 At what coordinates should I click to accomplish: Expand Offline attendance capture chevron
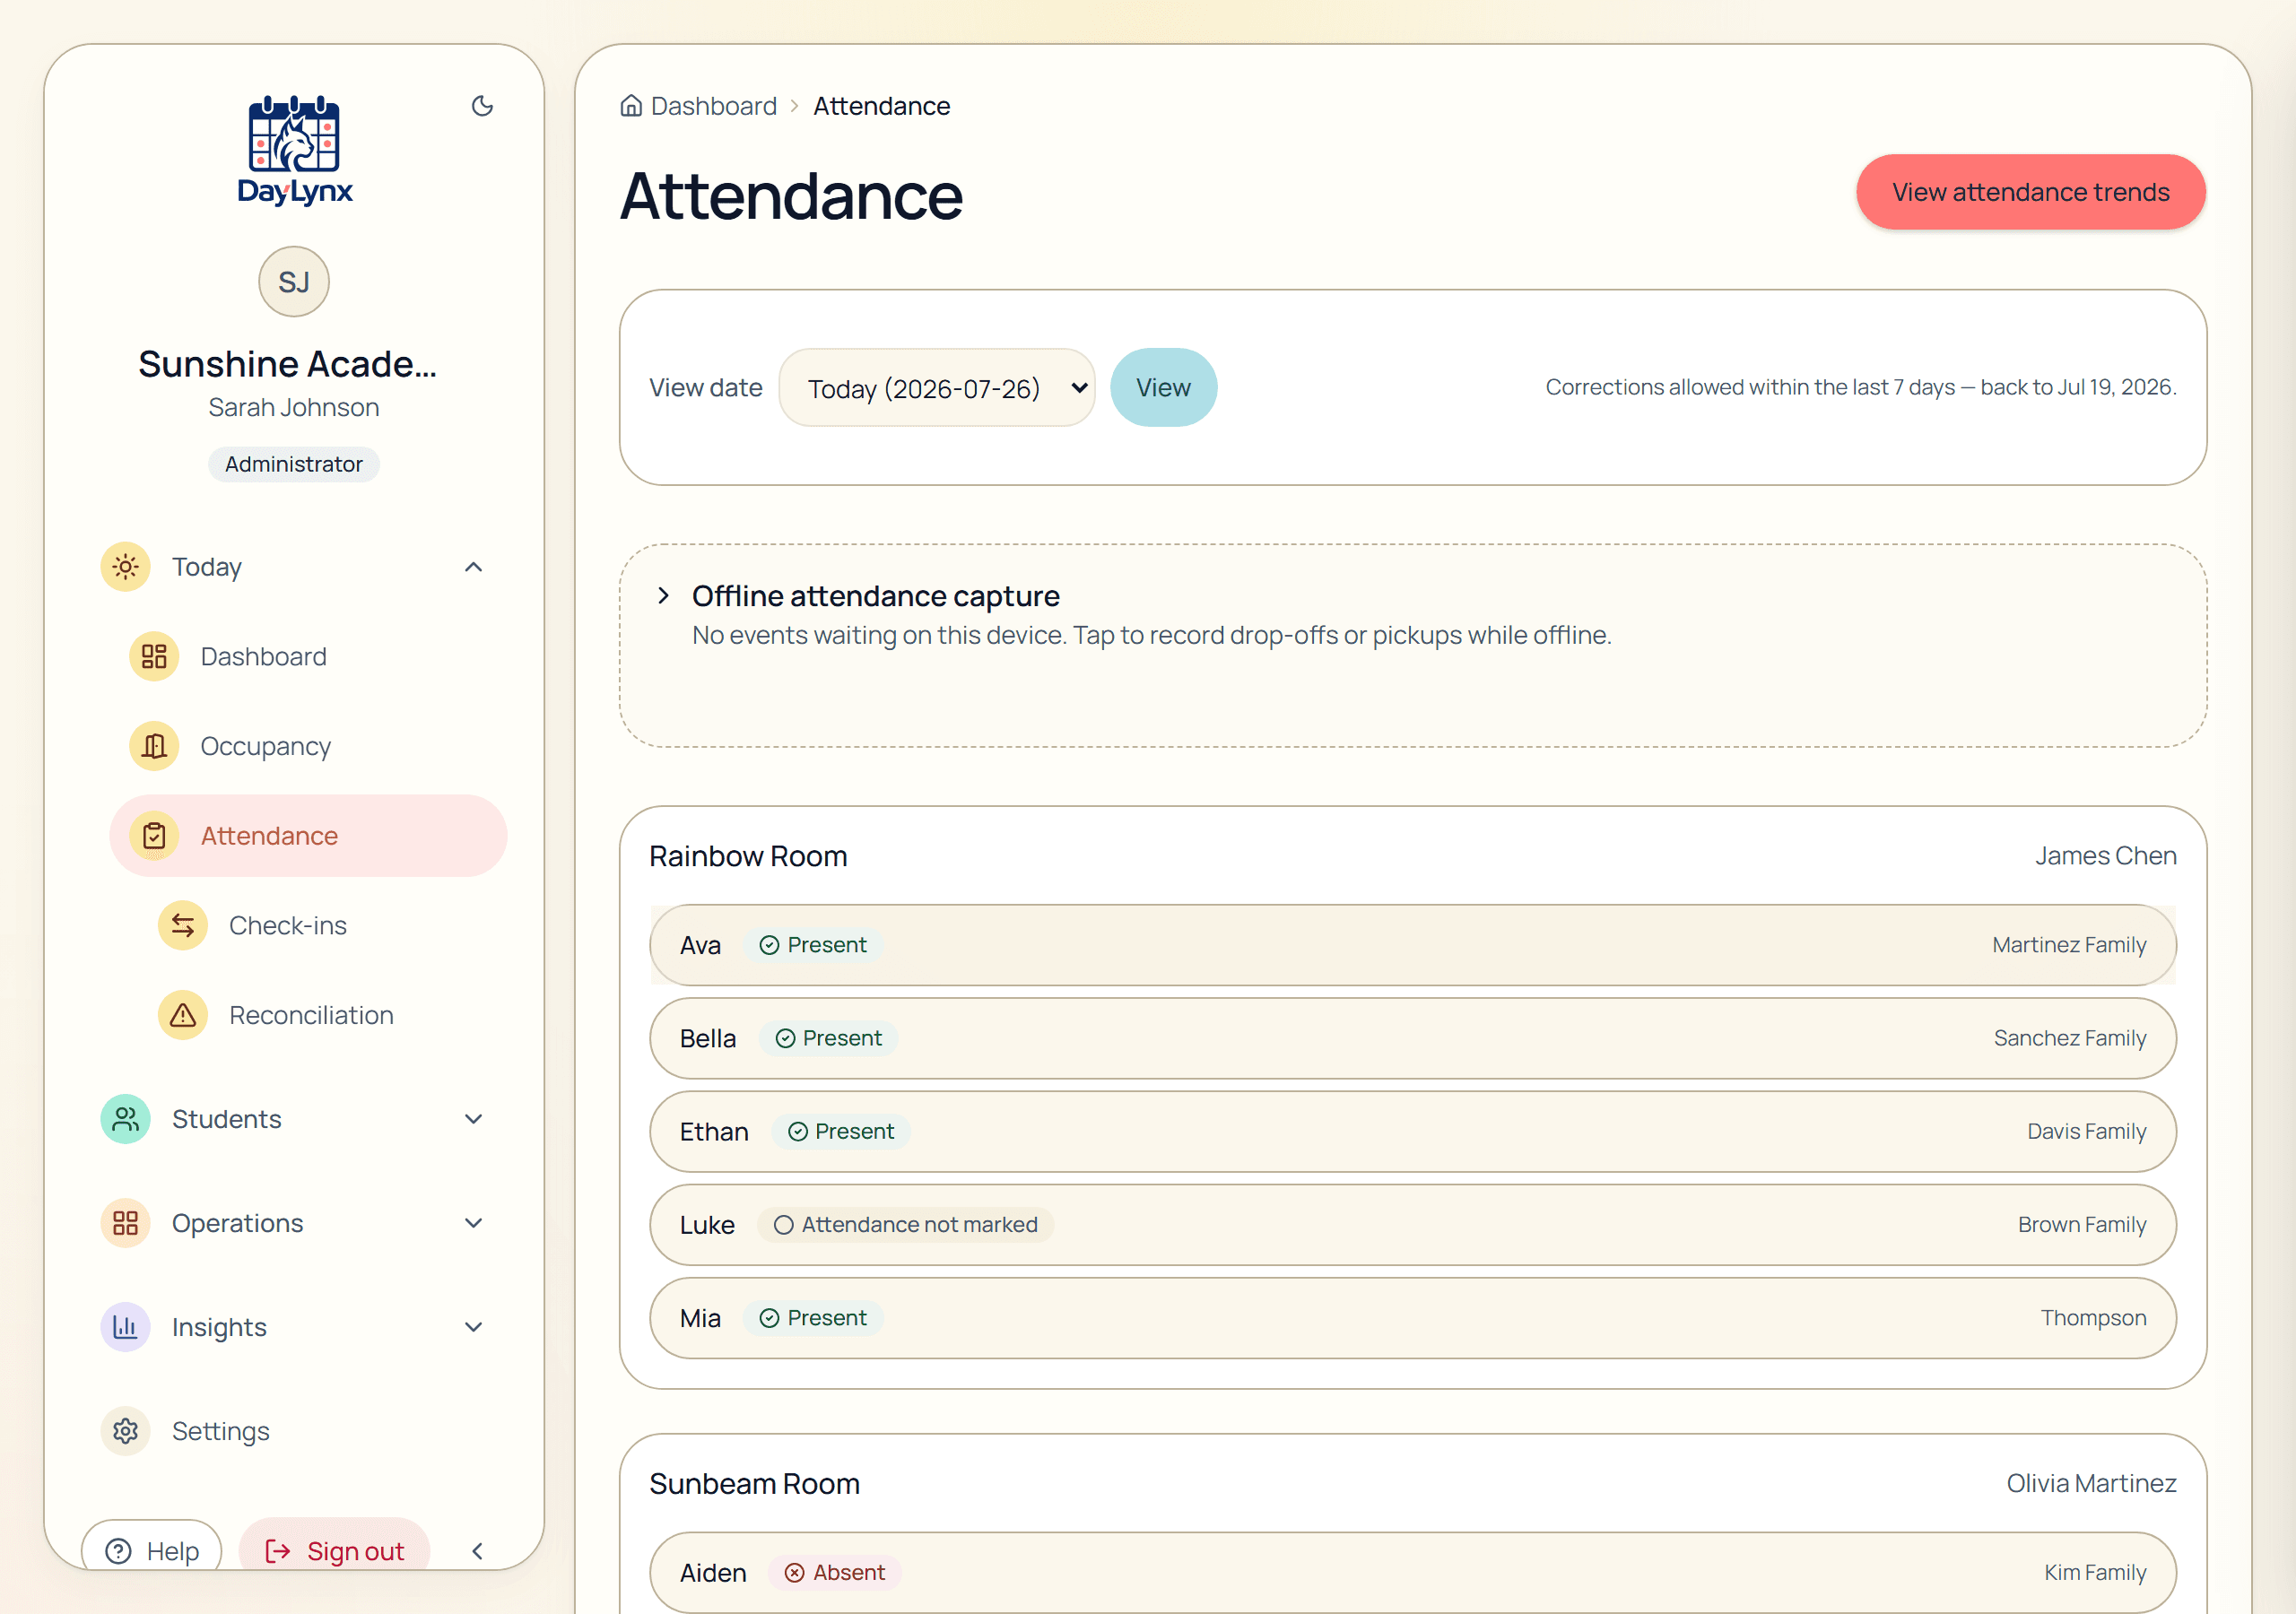point(663,596)
